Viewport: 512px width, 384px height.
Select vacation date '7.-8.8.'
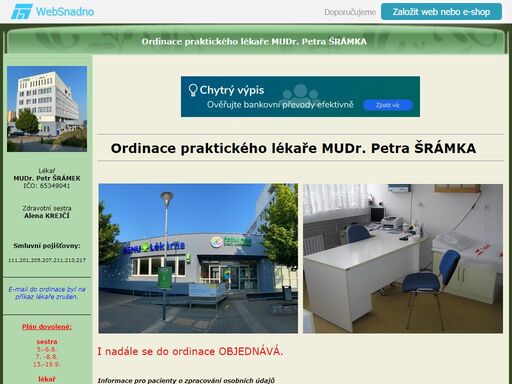click(x=47, y=357)
